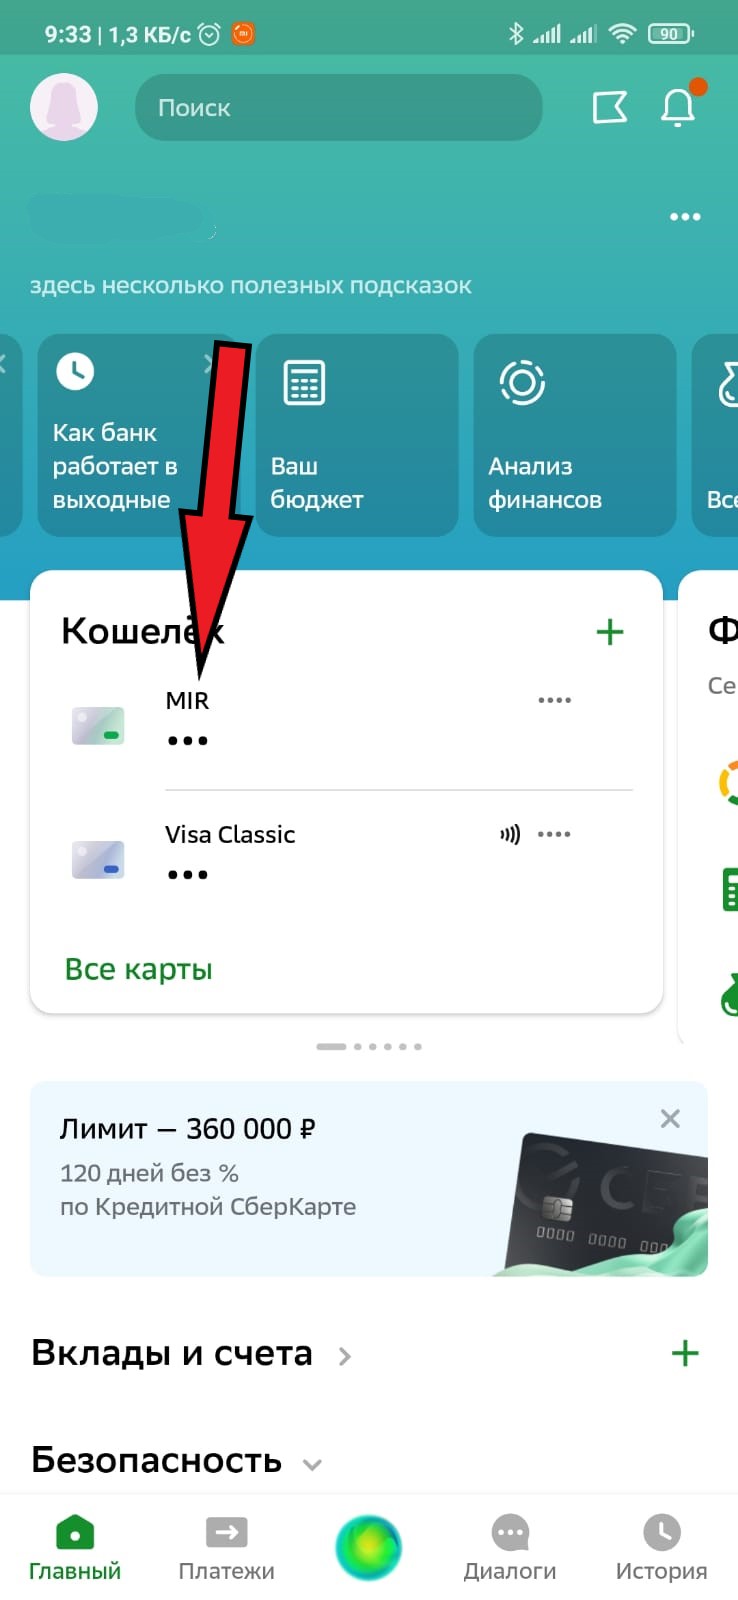Open the flag bookmark icon near search
Image resolution: width=738 pixels, height=1600 pixels.
pos(610,107)
